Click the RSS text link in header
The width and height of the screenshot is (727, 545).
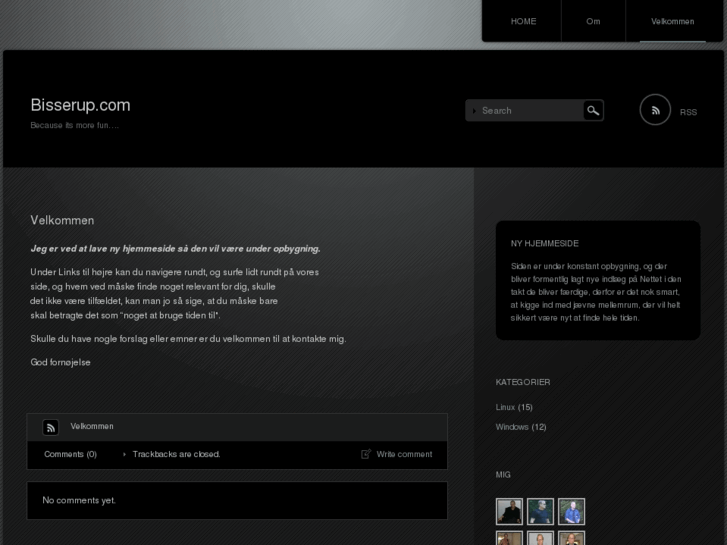point(688,112)
